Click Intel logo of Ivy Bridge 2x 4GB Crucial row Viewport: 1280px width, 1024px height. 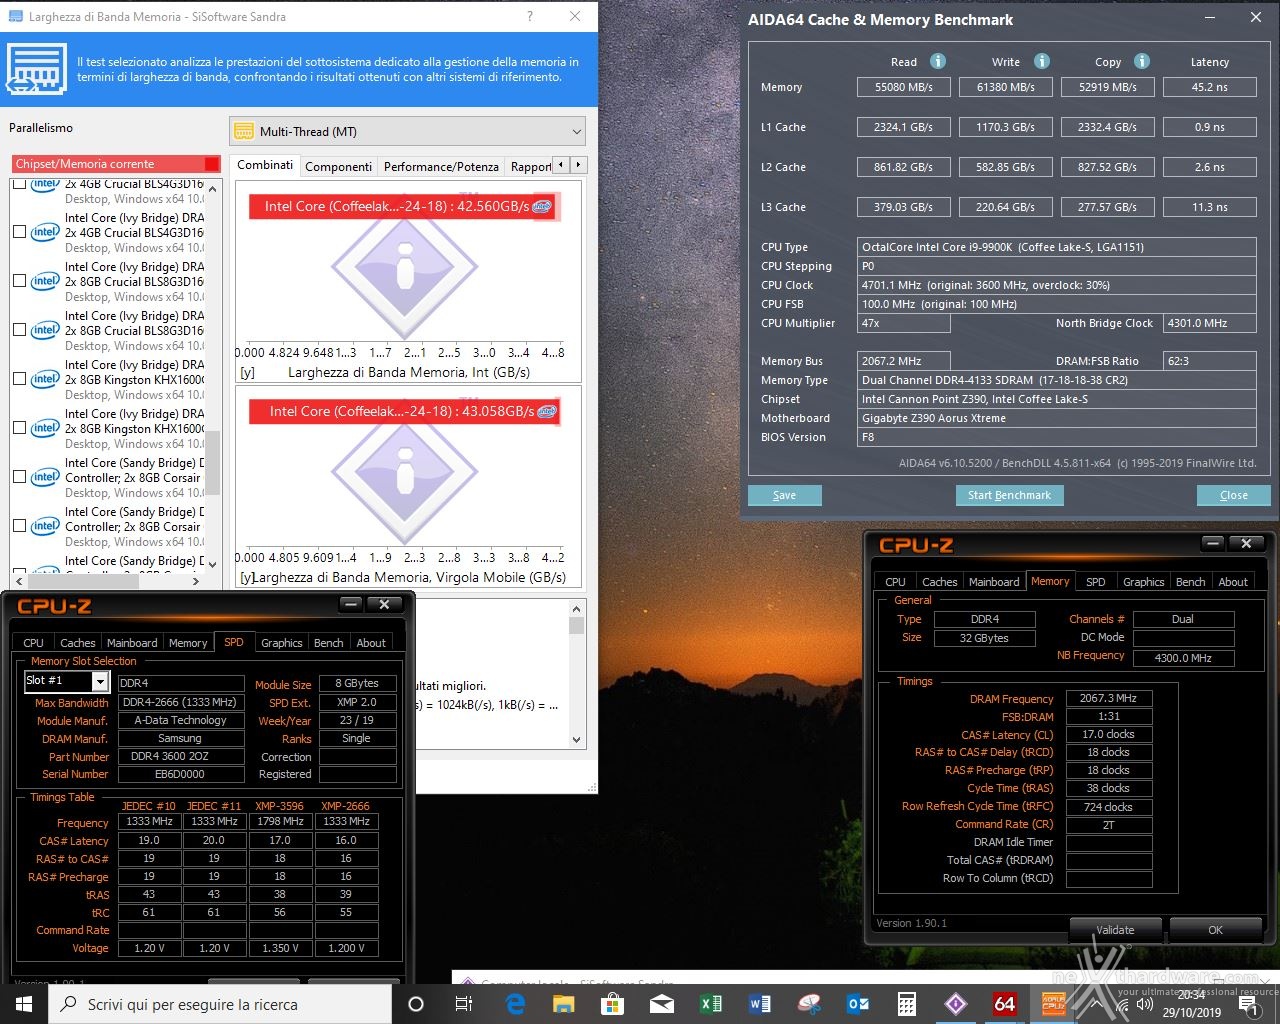(x=45, y=232)
